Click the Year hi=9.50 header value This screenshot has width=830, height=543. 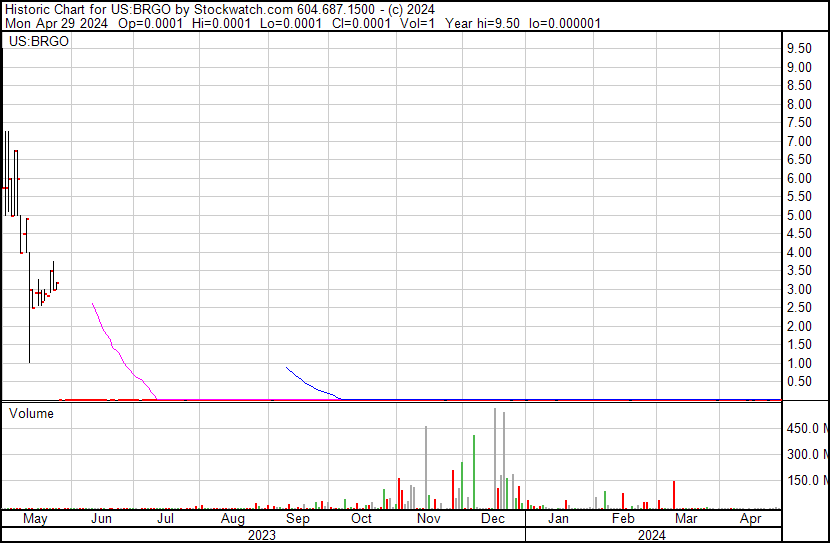(x=482, y=24)
